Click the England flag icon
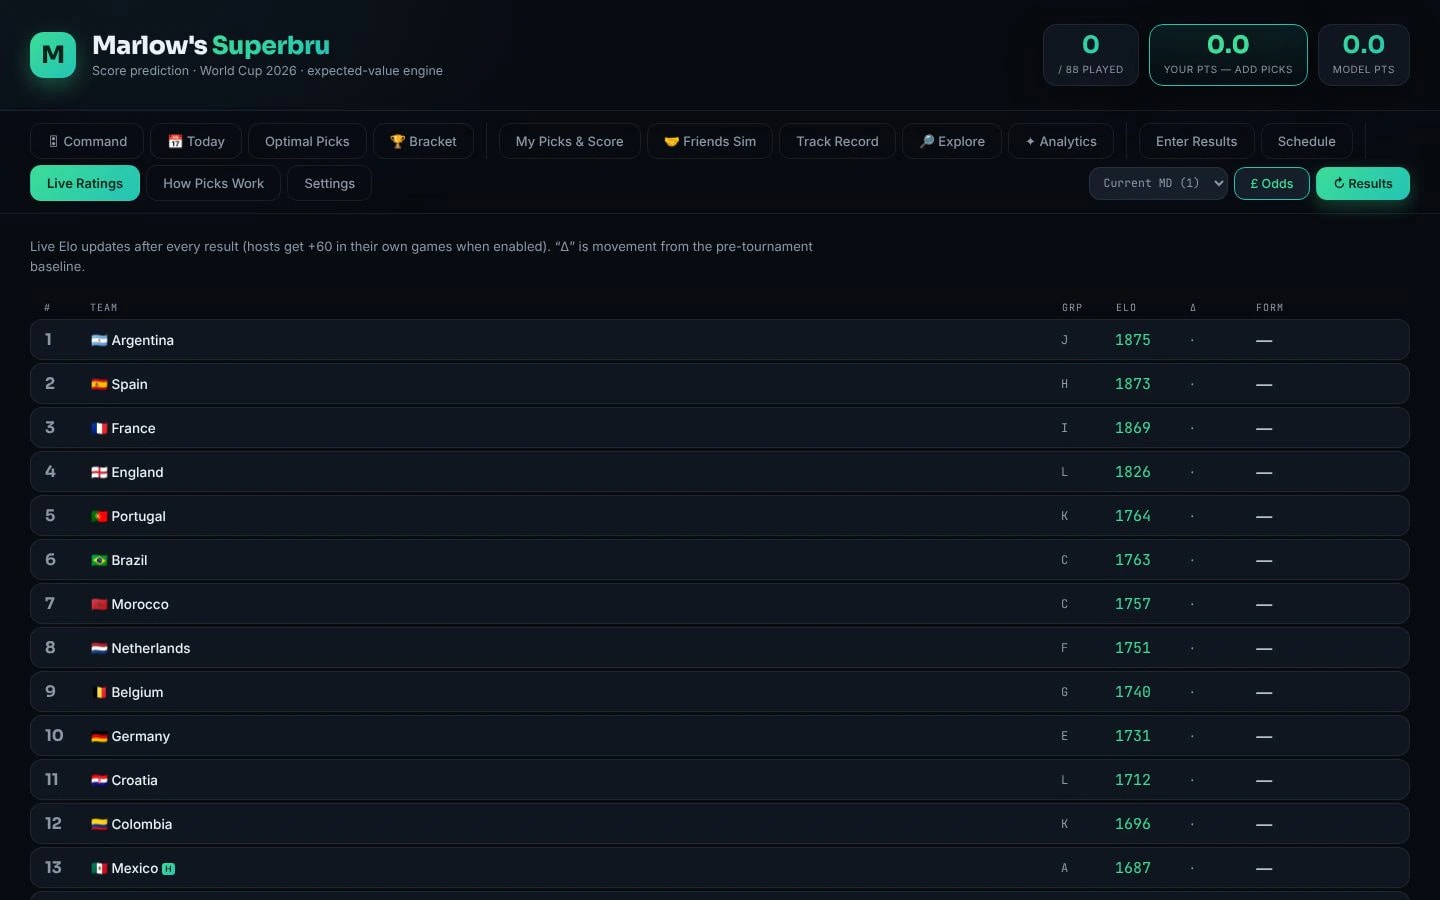 (99, 472)
